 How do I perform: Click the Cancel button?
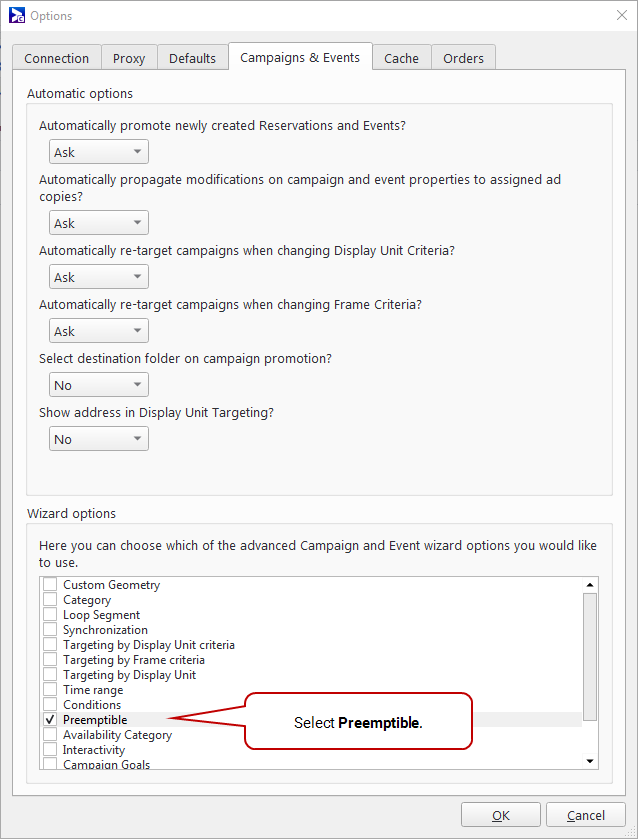point(585,815)
